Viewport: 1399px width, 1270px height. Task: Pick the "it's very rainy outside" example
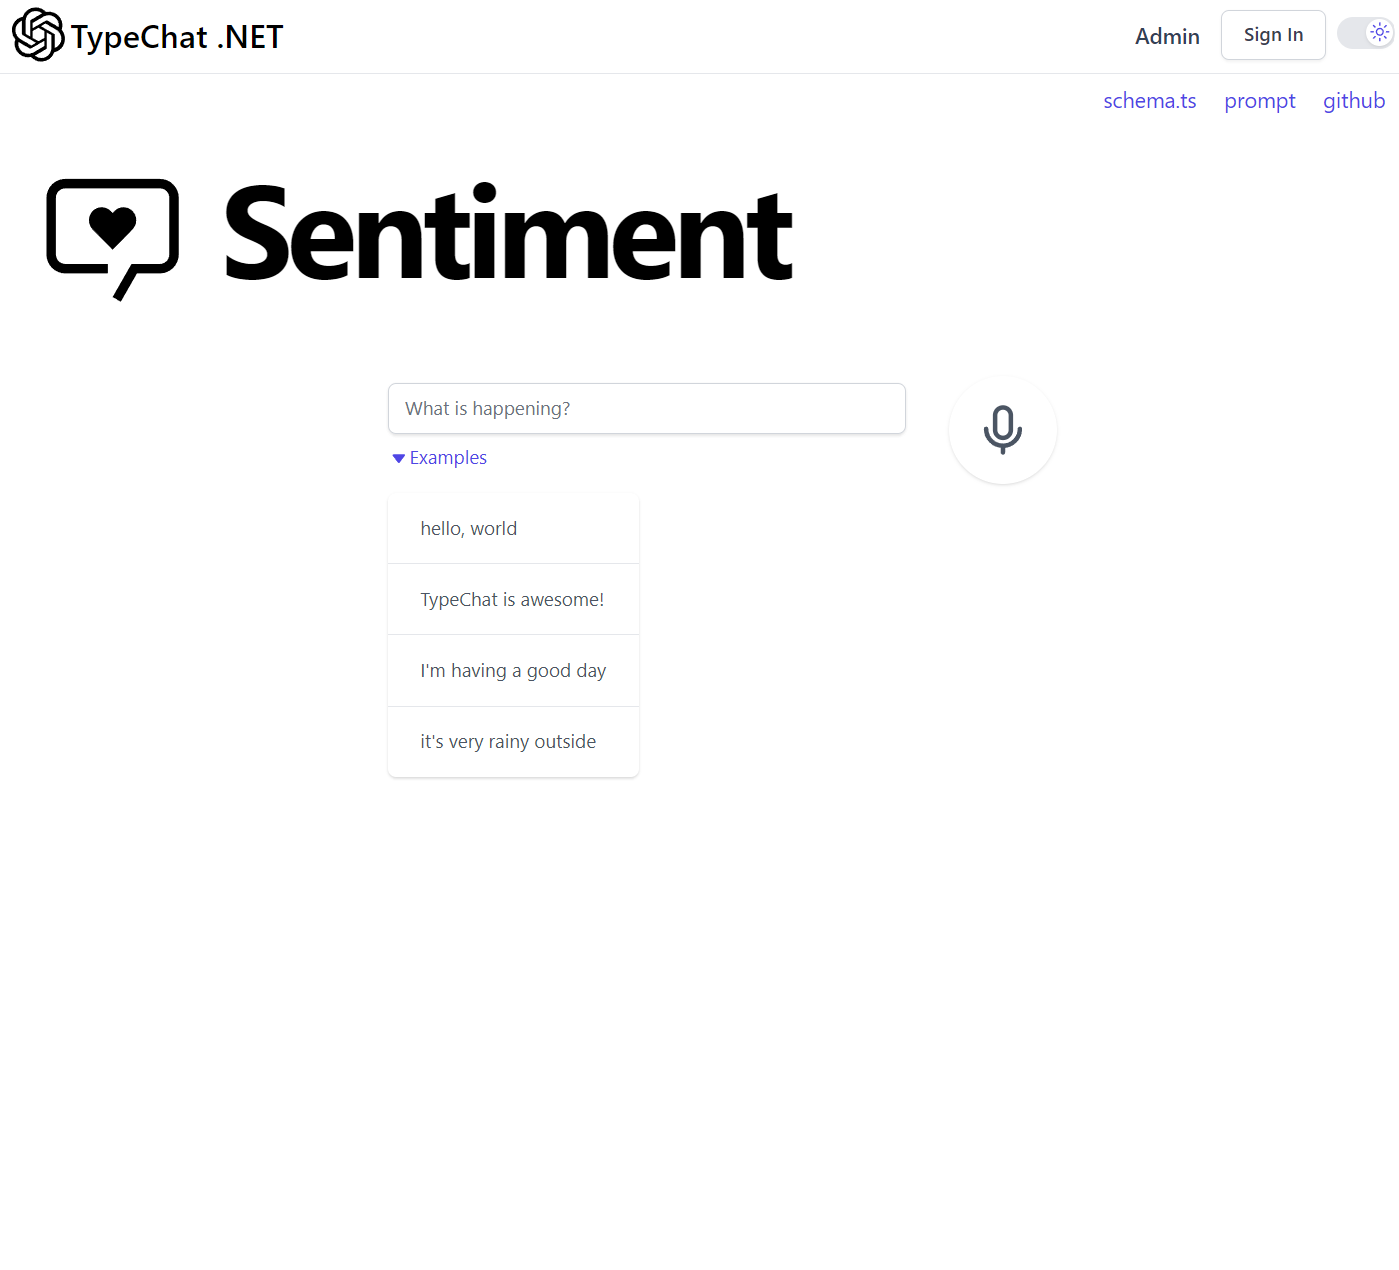click(x=513, y=742)
